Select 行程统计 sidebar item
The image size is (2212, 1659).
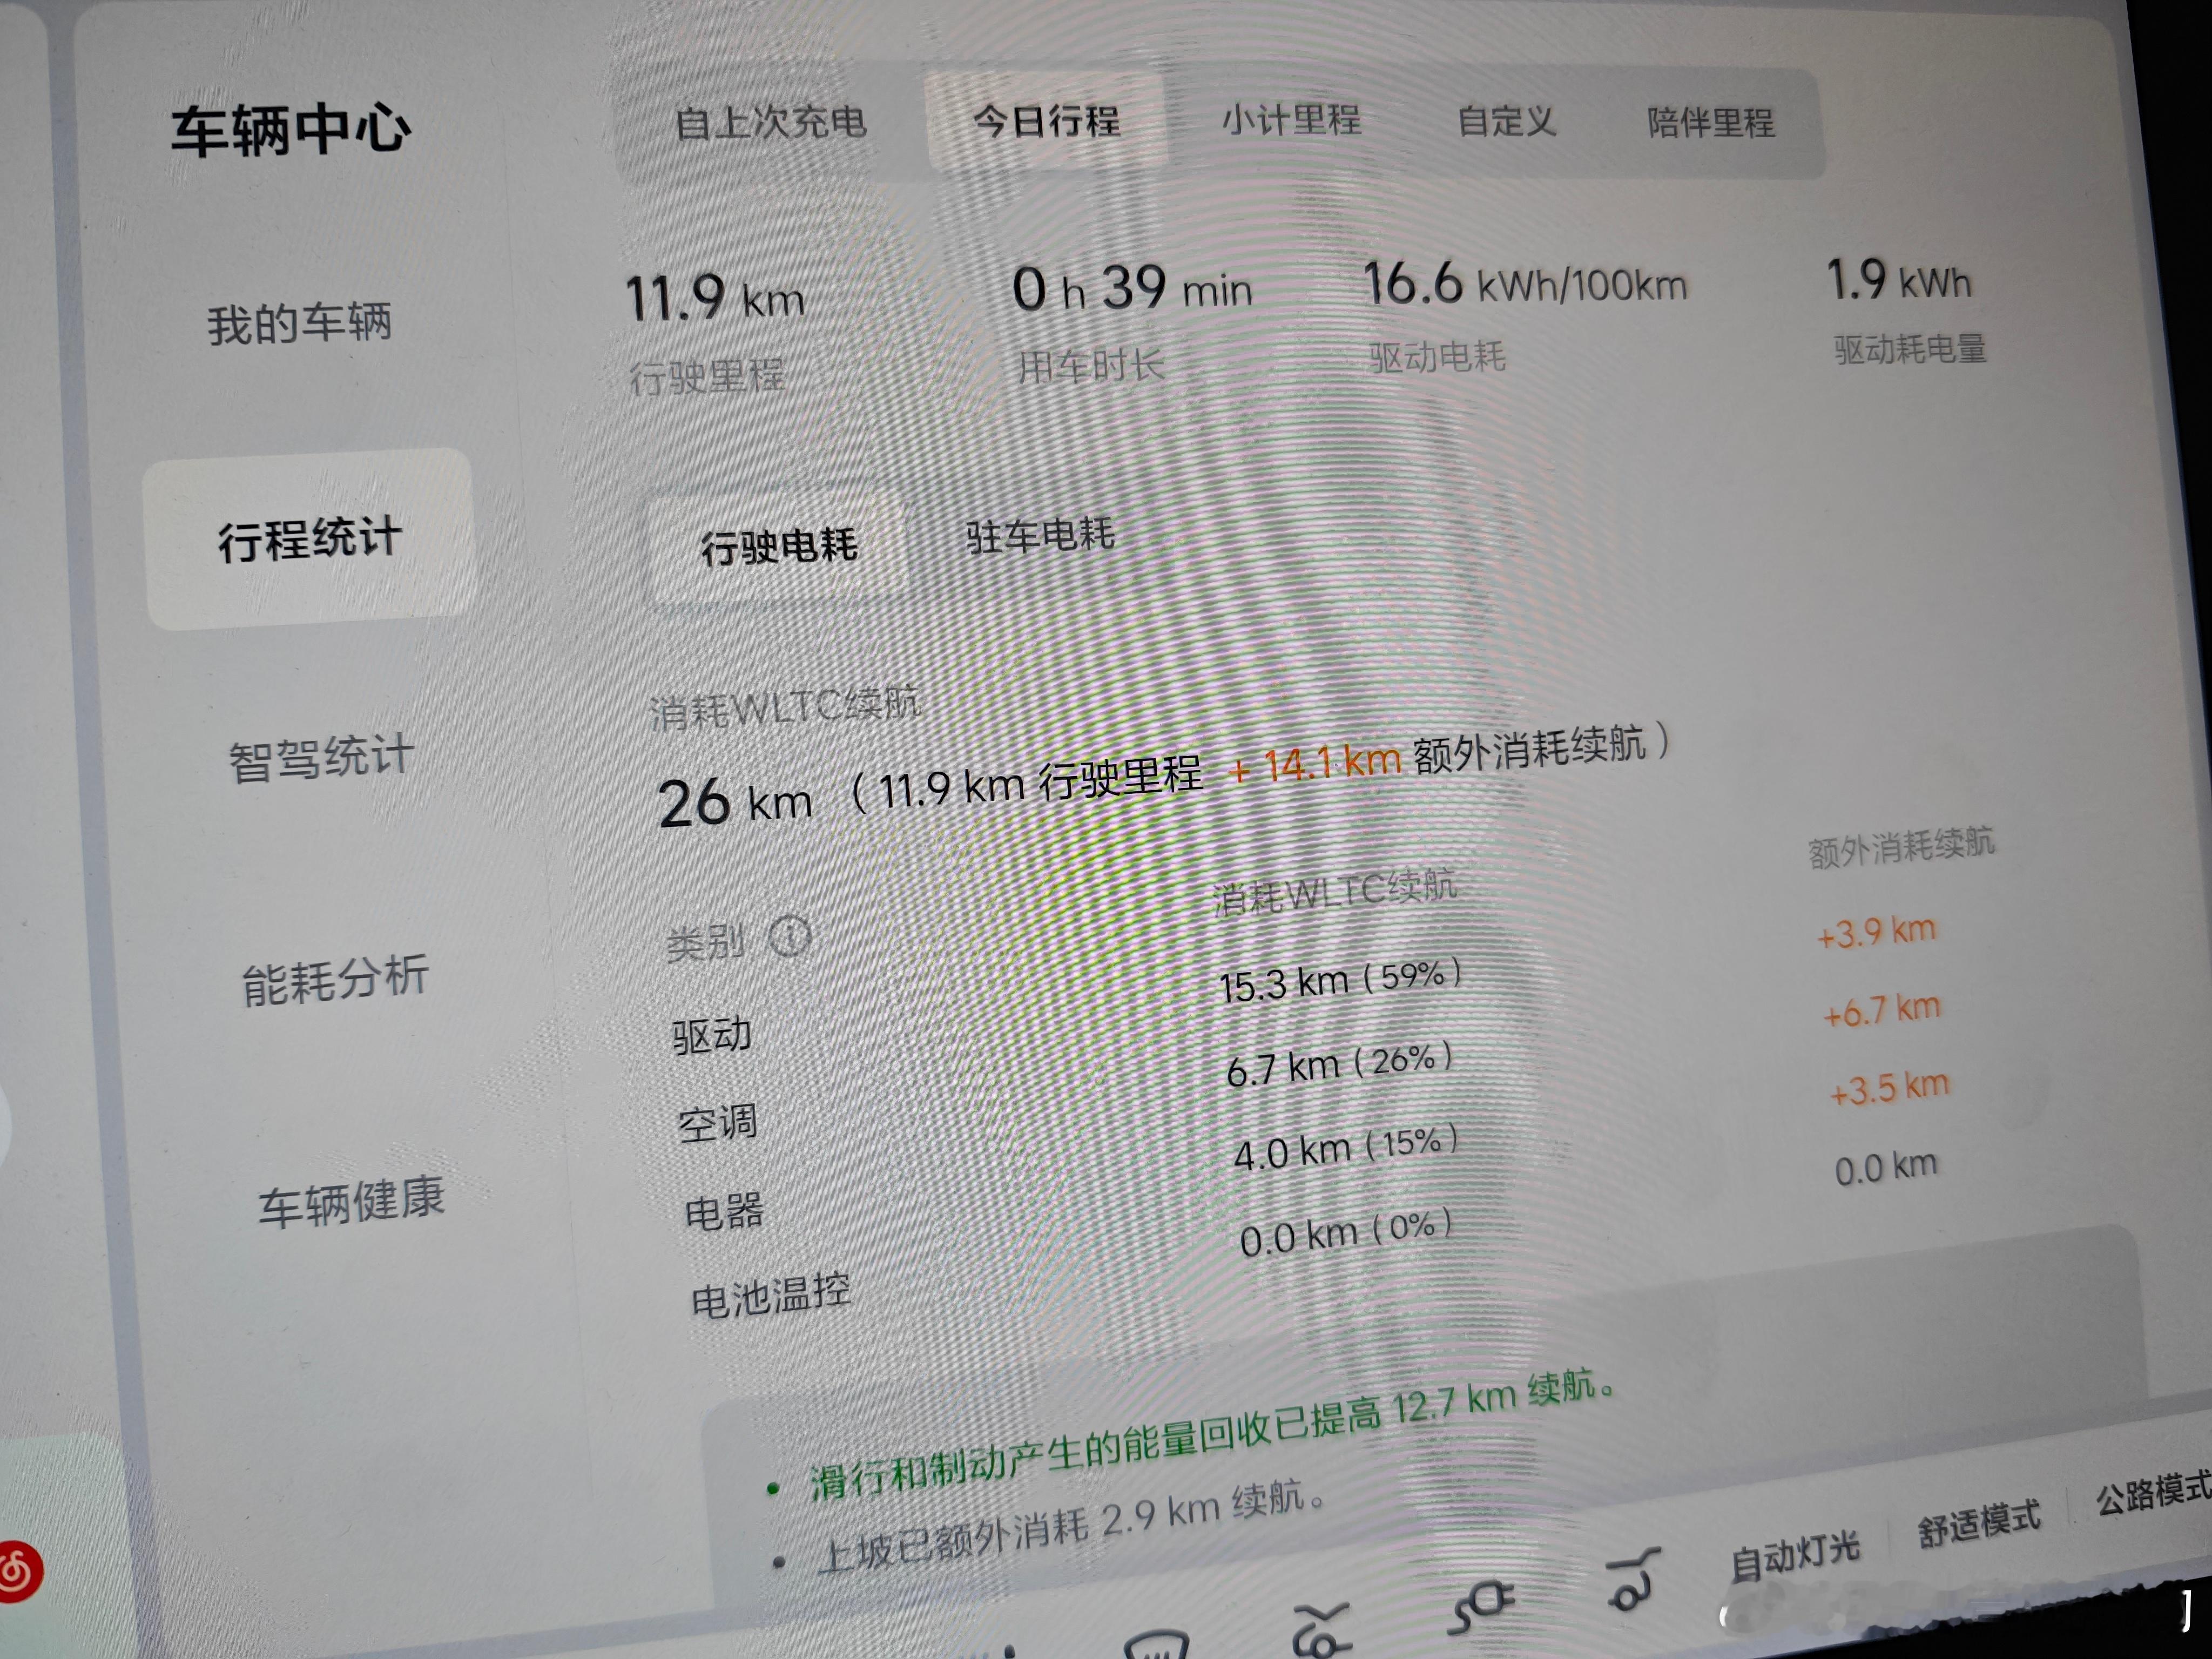click(310, 539)
